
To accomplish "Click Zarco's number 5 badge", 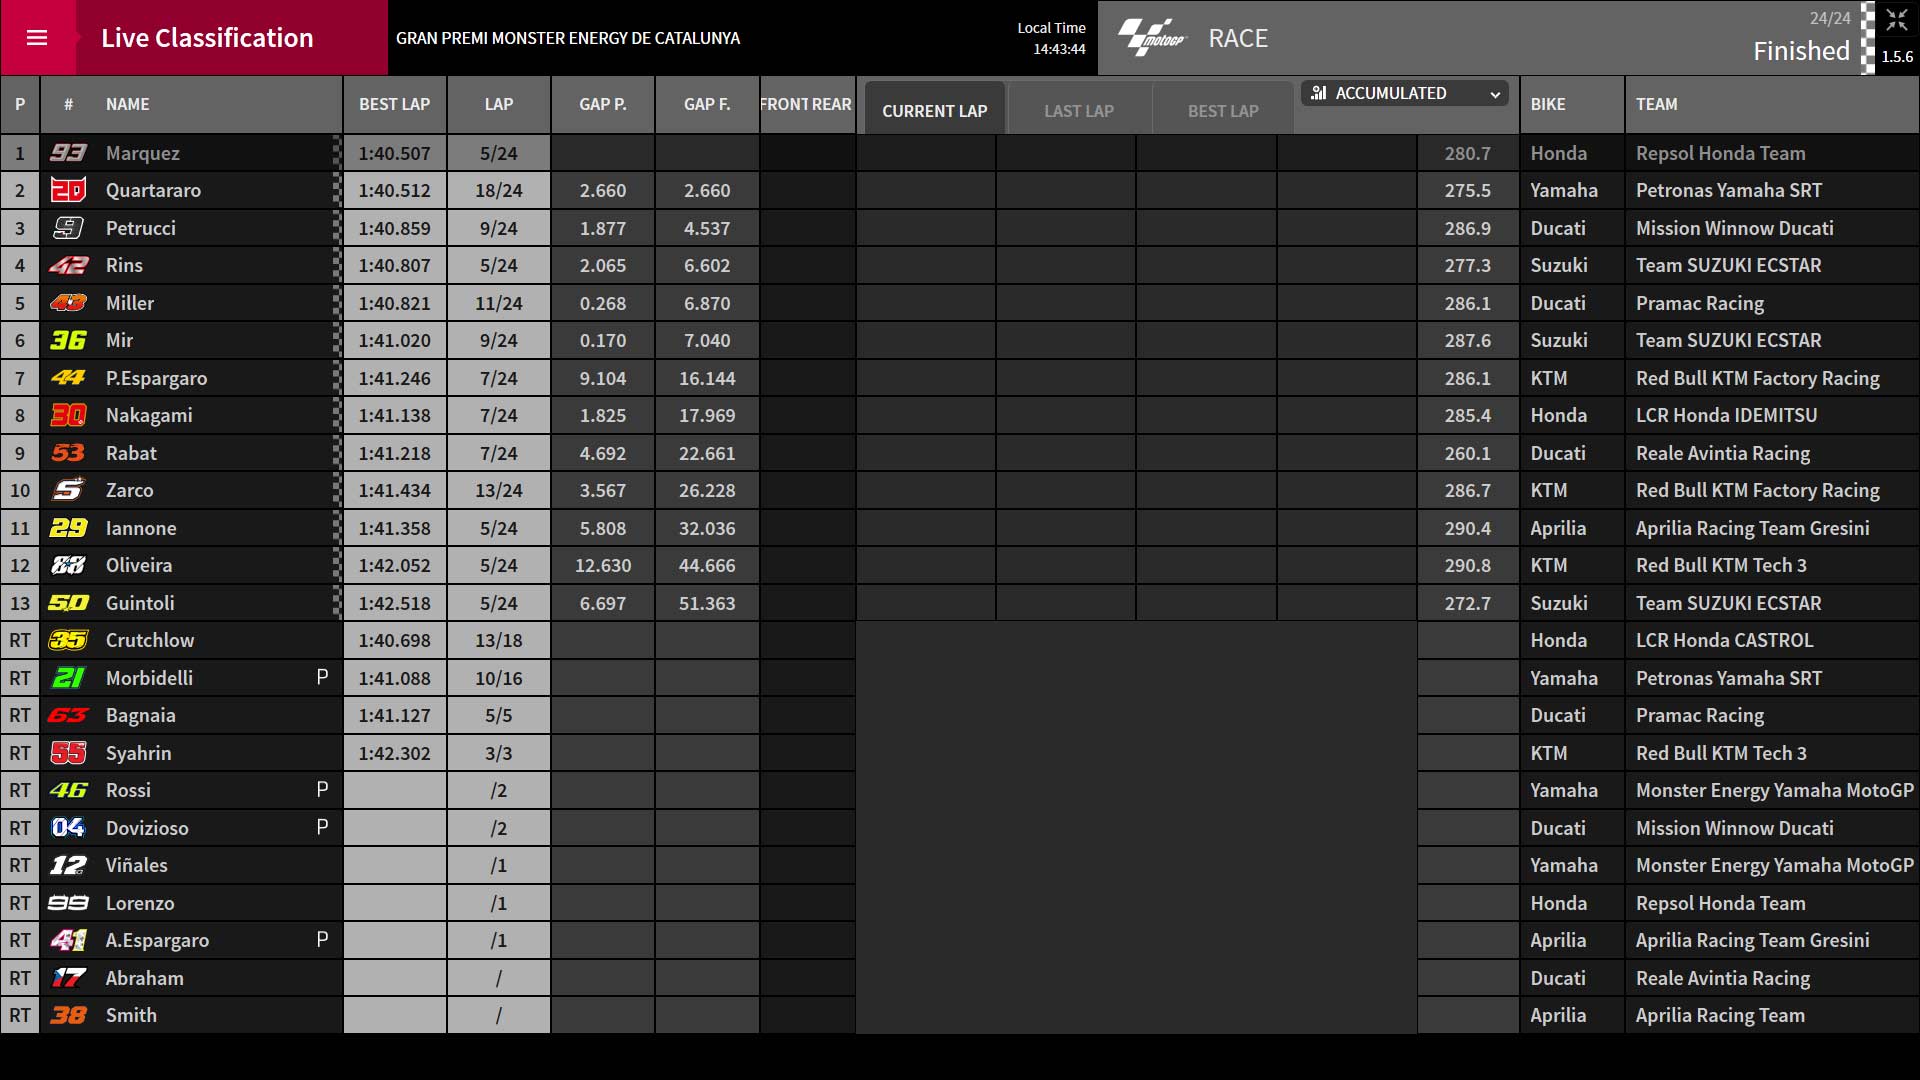I will (68, 490).
